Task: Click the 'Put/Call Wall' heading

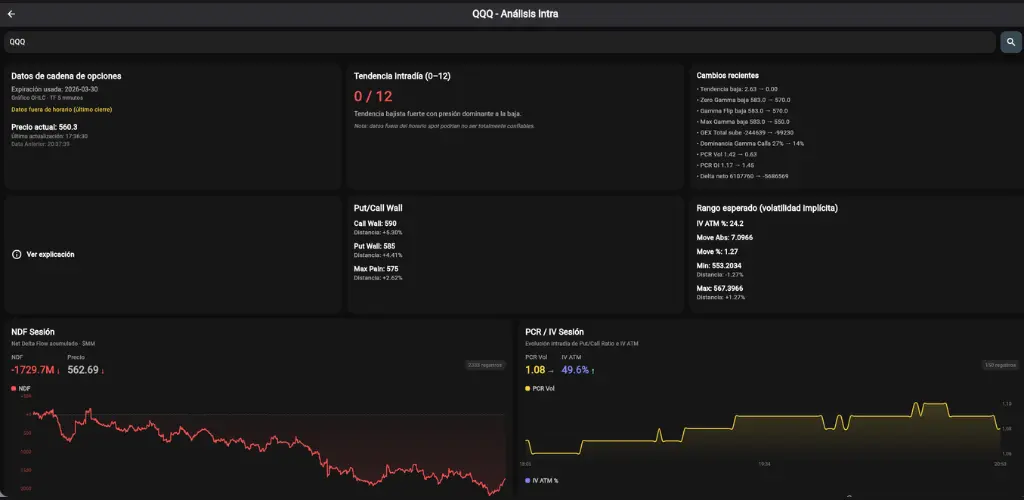Action: 378,208
